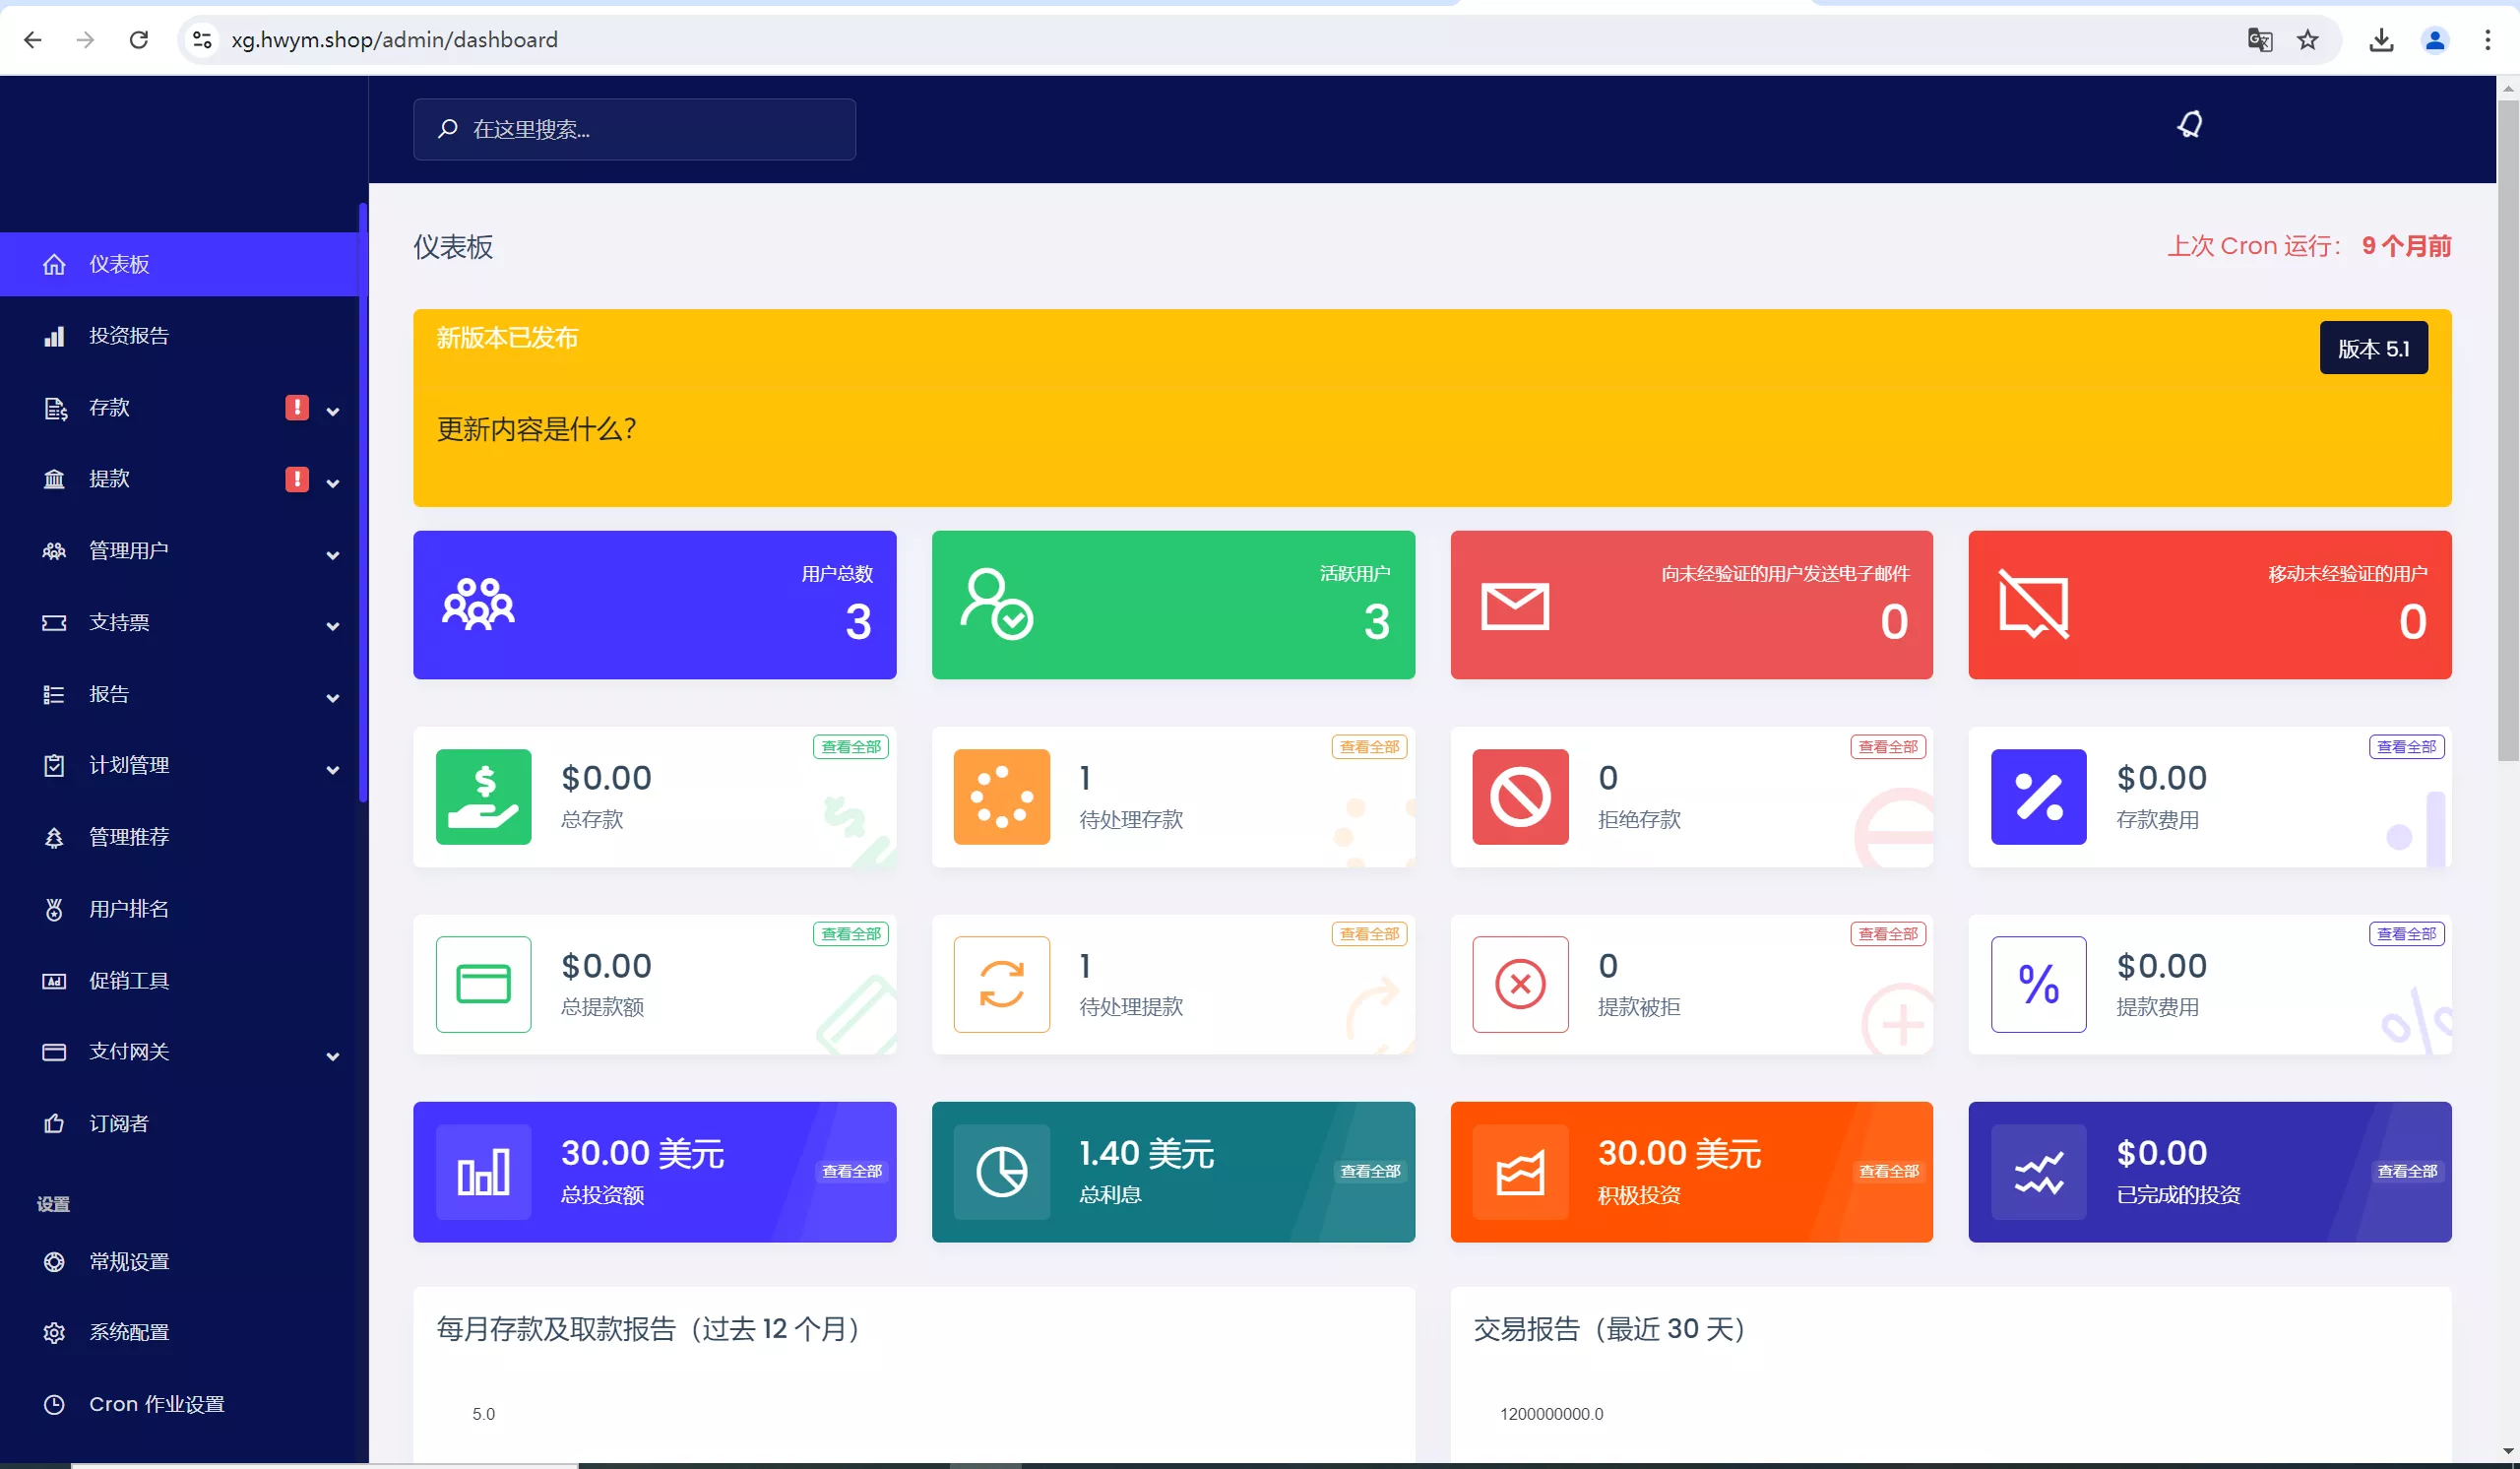Viewport: 2520px width, 1469px height.
Task: Click the total users group icon
Action: 478,604
